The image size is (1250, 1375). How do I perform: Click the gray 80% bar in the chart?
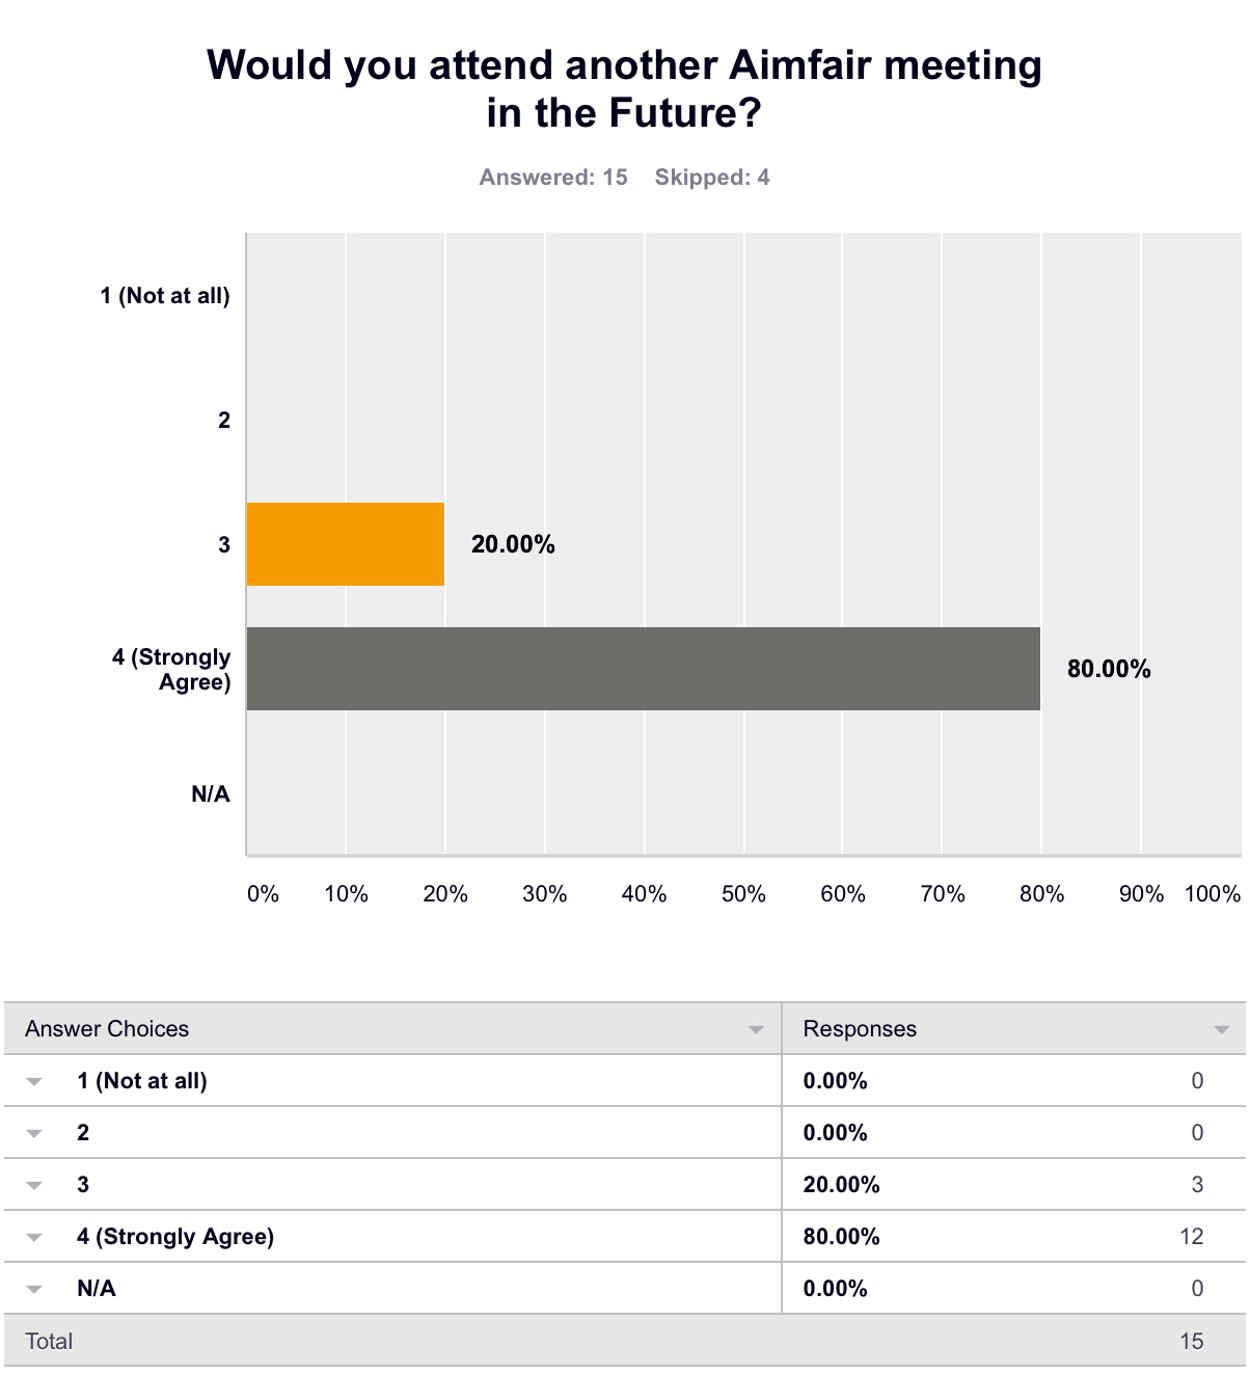(x=643, y=668)
